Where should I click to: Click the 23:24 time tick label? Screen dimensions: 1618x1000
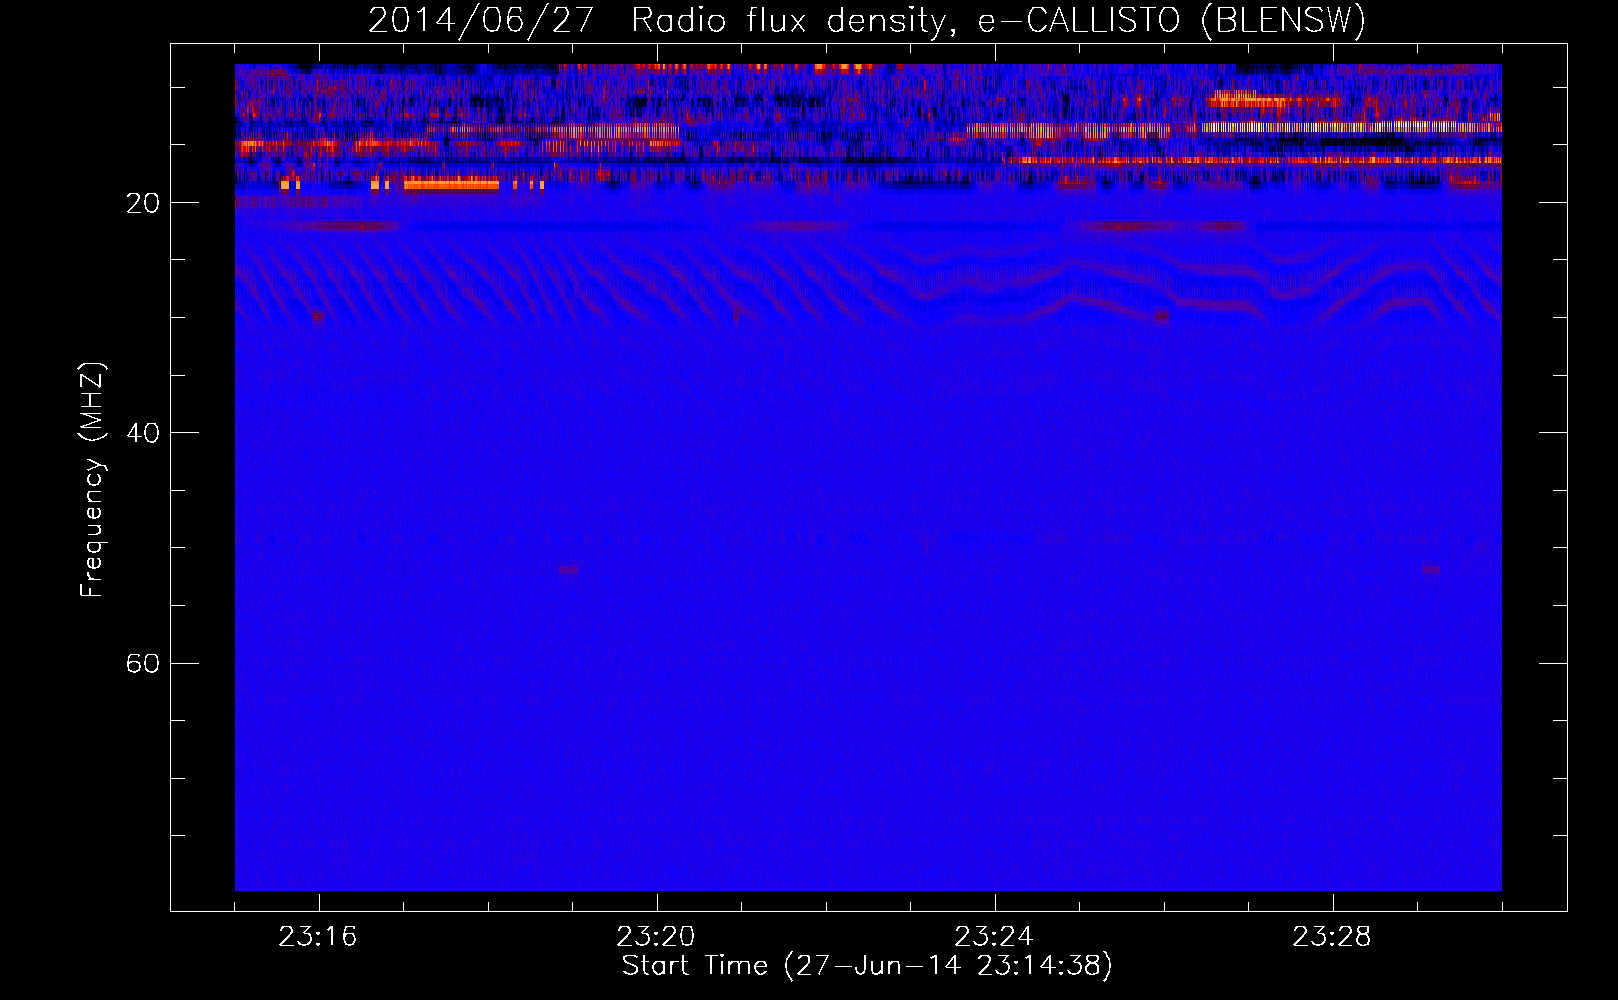pos(994,937)
